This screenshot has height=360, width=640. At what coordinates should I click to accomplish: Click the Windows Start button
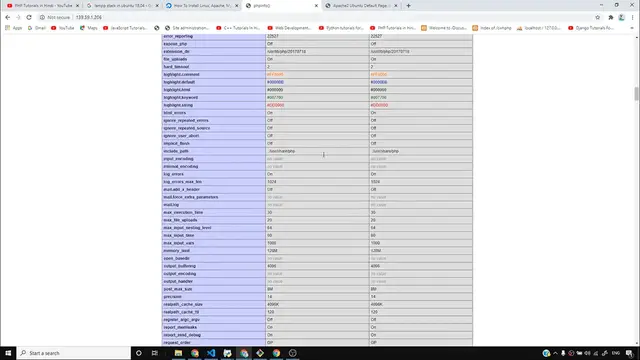pyautogui.click(x=8, y=353)
